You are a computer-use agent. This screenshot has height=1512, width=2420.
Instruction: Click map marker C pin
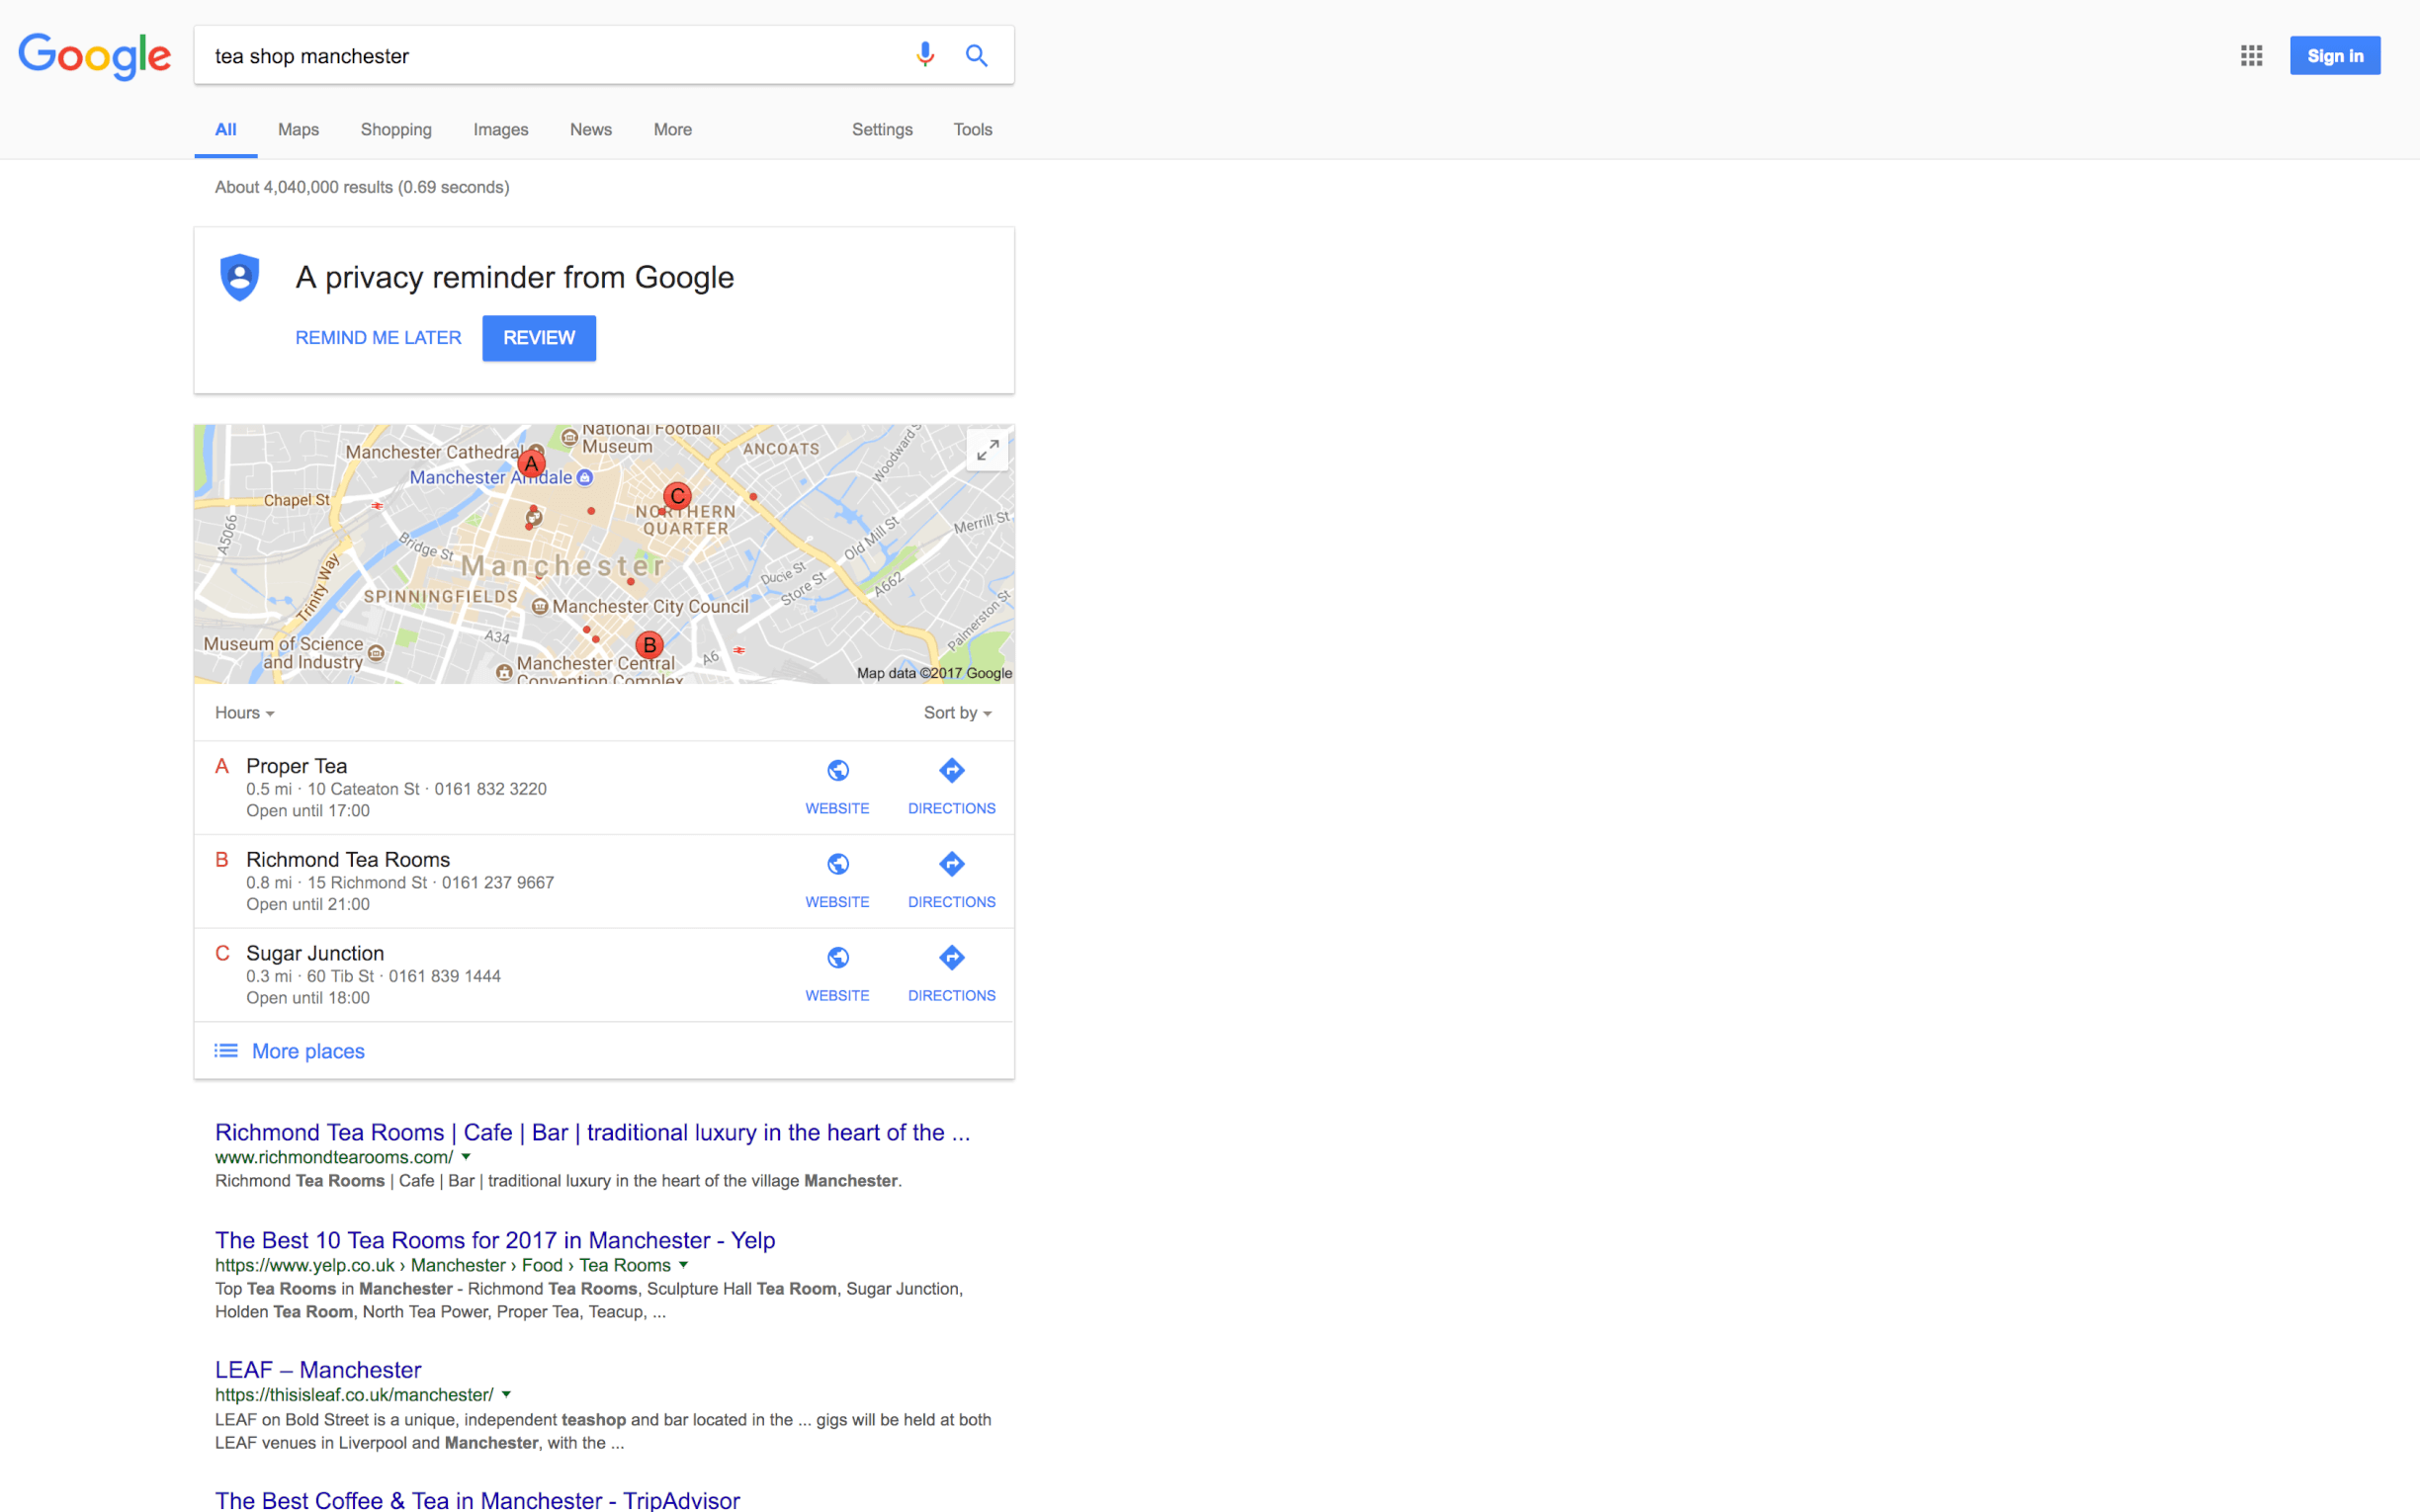tap(677, 496)
